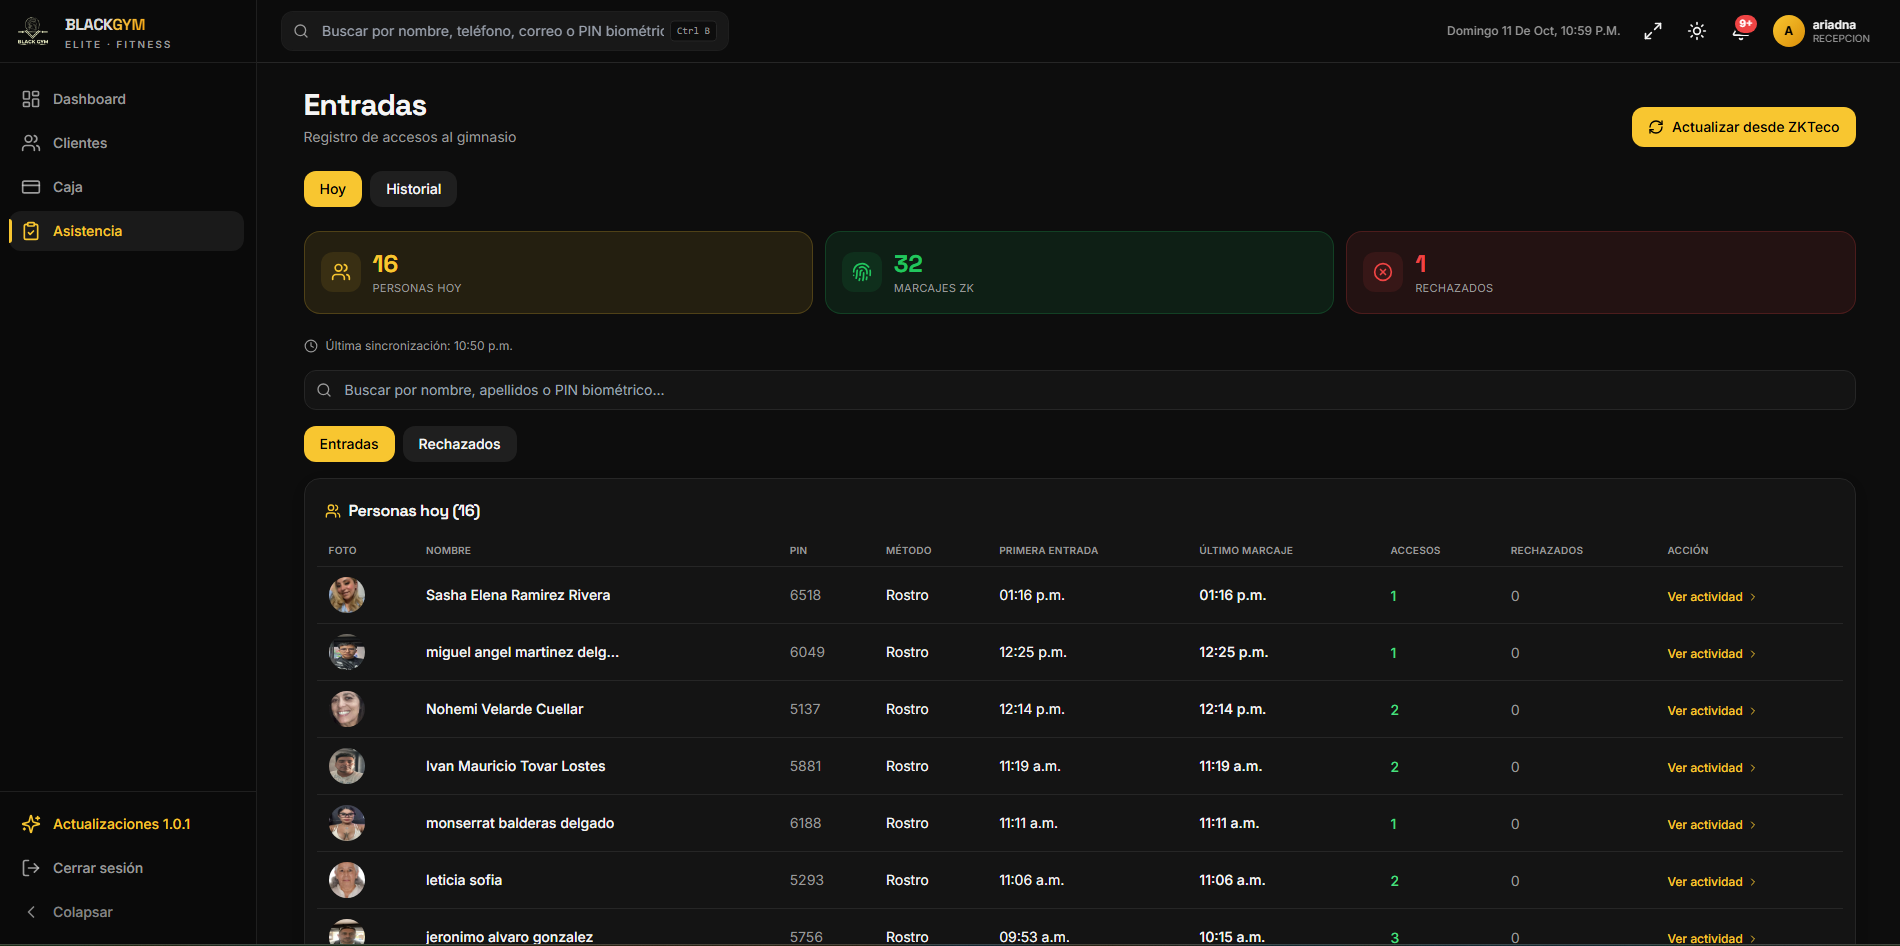This screenshot has width=1900, height=946.
Task: Select the Entradas filter tab
Action: click(x=349, y=444)
